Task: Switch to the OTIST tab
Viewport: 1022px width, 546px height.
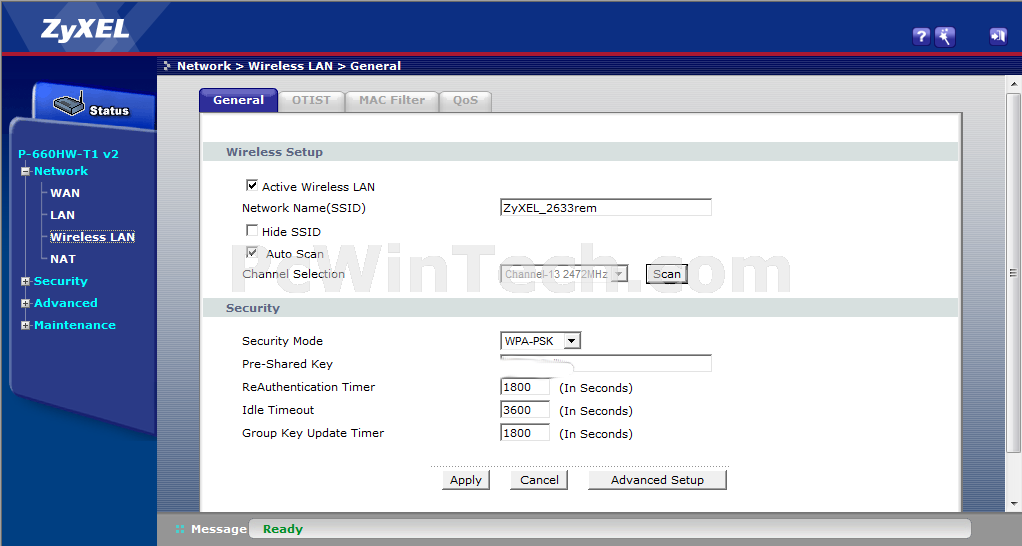Action: click(312, 101)
